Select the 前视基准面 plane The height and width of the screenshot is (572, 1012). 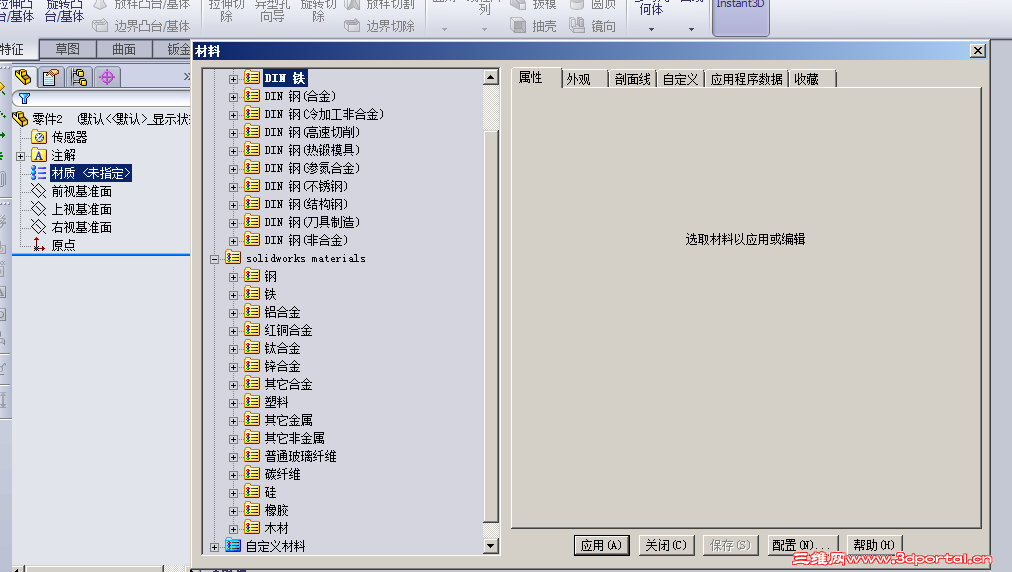(x=81, y=191)
